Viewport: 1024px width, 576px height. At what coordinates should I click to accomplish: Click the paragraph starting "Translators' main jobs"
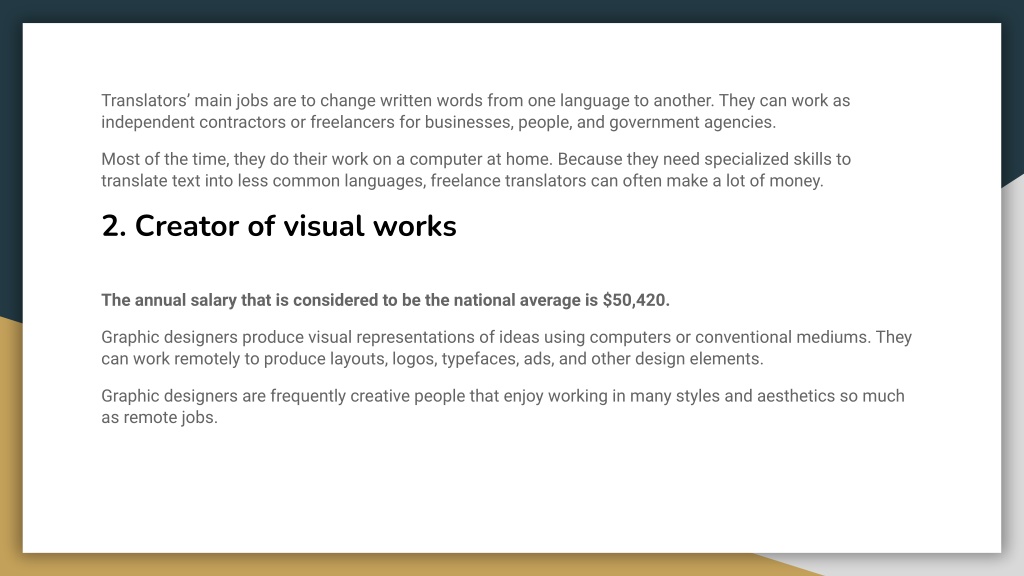(475, 111)
